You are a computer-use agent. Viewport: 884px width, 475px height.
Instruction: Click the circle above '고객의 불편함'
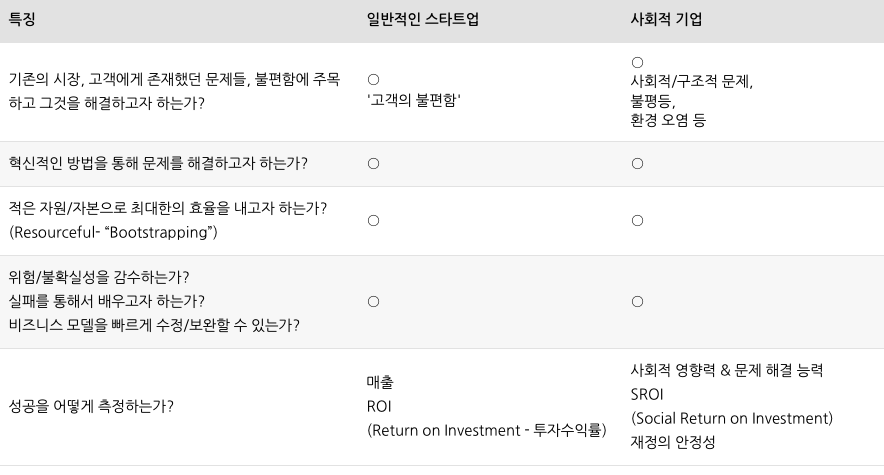(373, 79)
